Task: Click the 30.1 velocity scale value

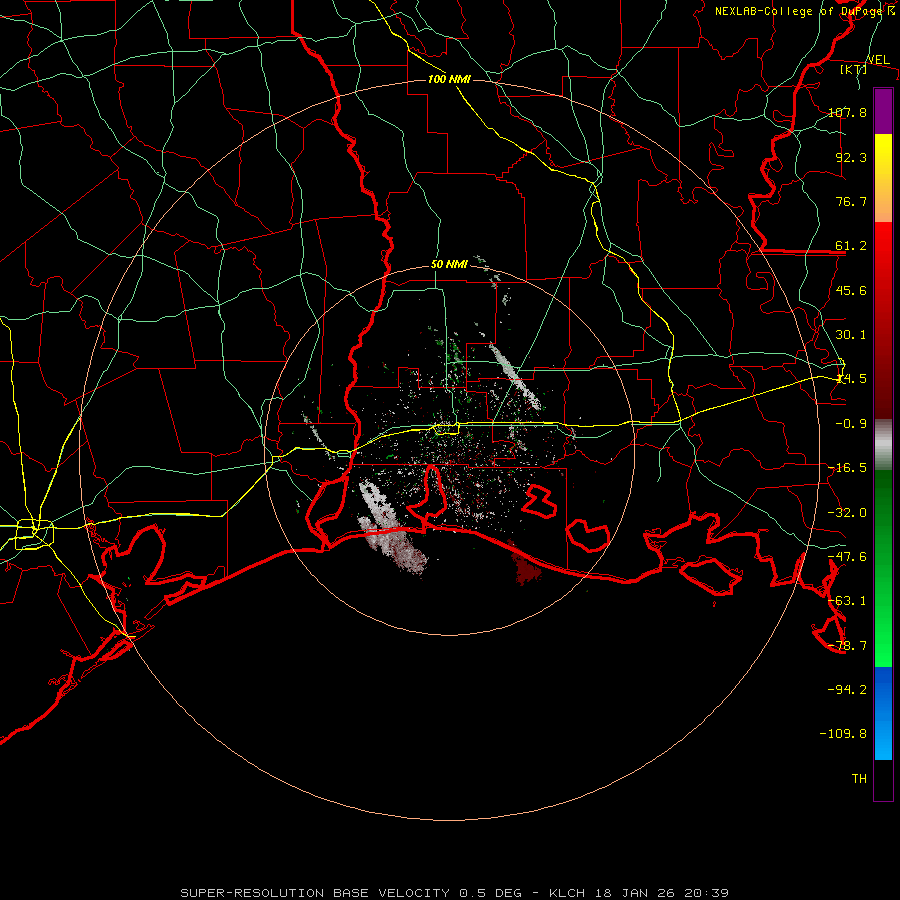Action: [851, 335]
